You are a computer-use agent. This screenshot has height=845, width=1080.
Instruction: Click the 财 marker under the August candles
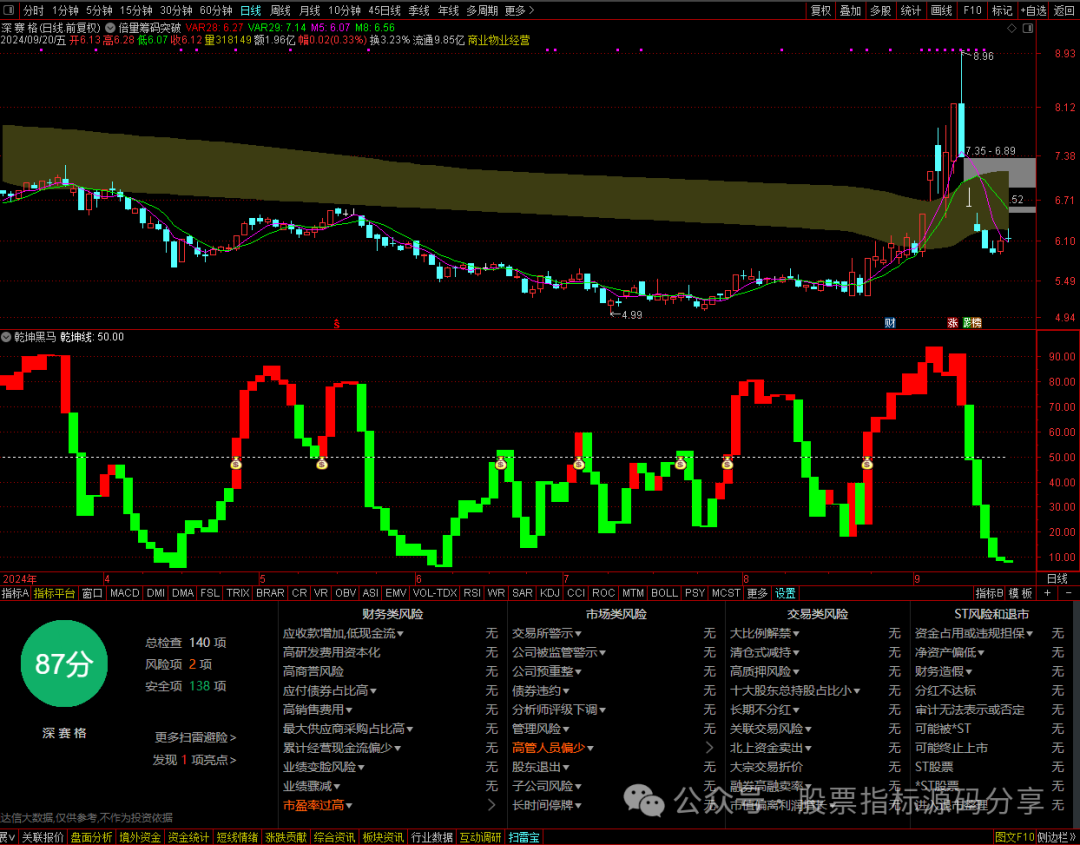[889, 322]
